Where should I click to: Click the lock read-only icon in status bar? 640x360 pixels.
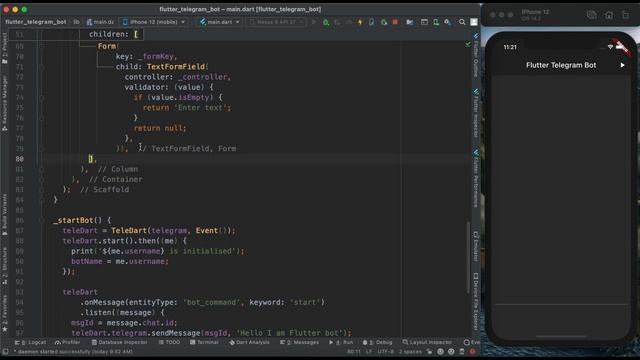pyautogui.click(x=429, y=351)
